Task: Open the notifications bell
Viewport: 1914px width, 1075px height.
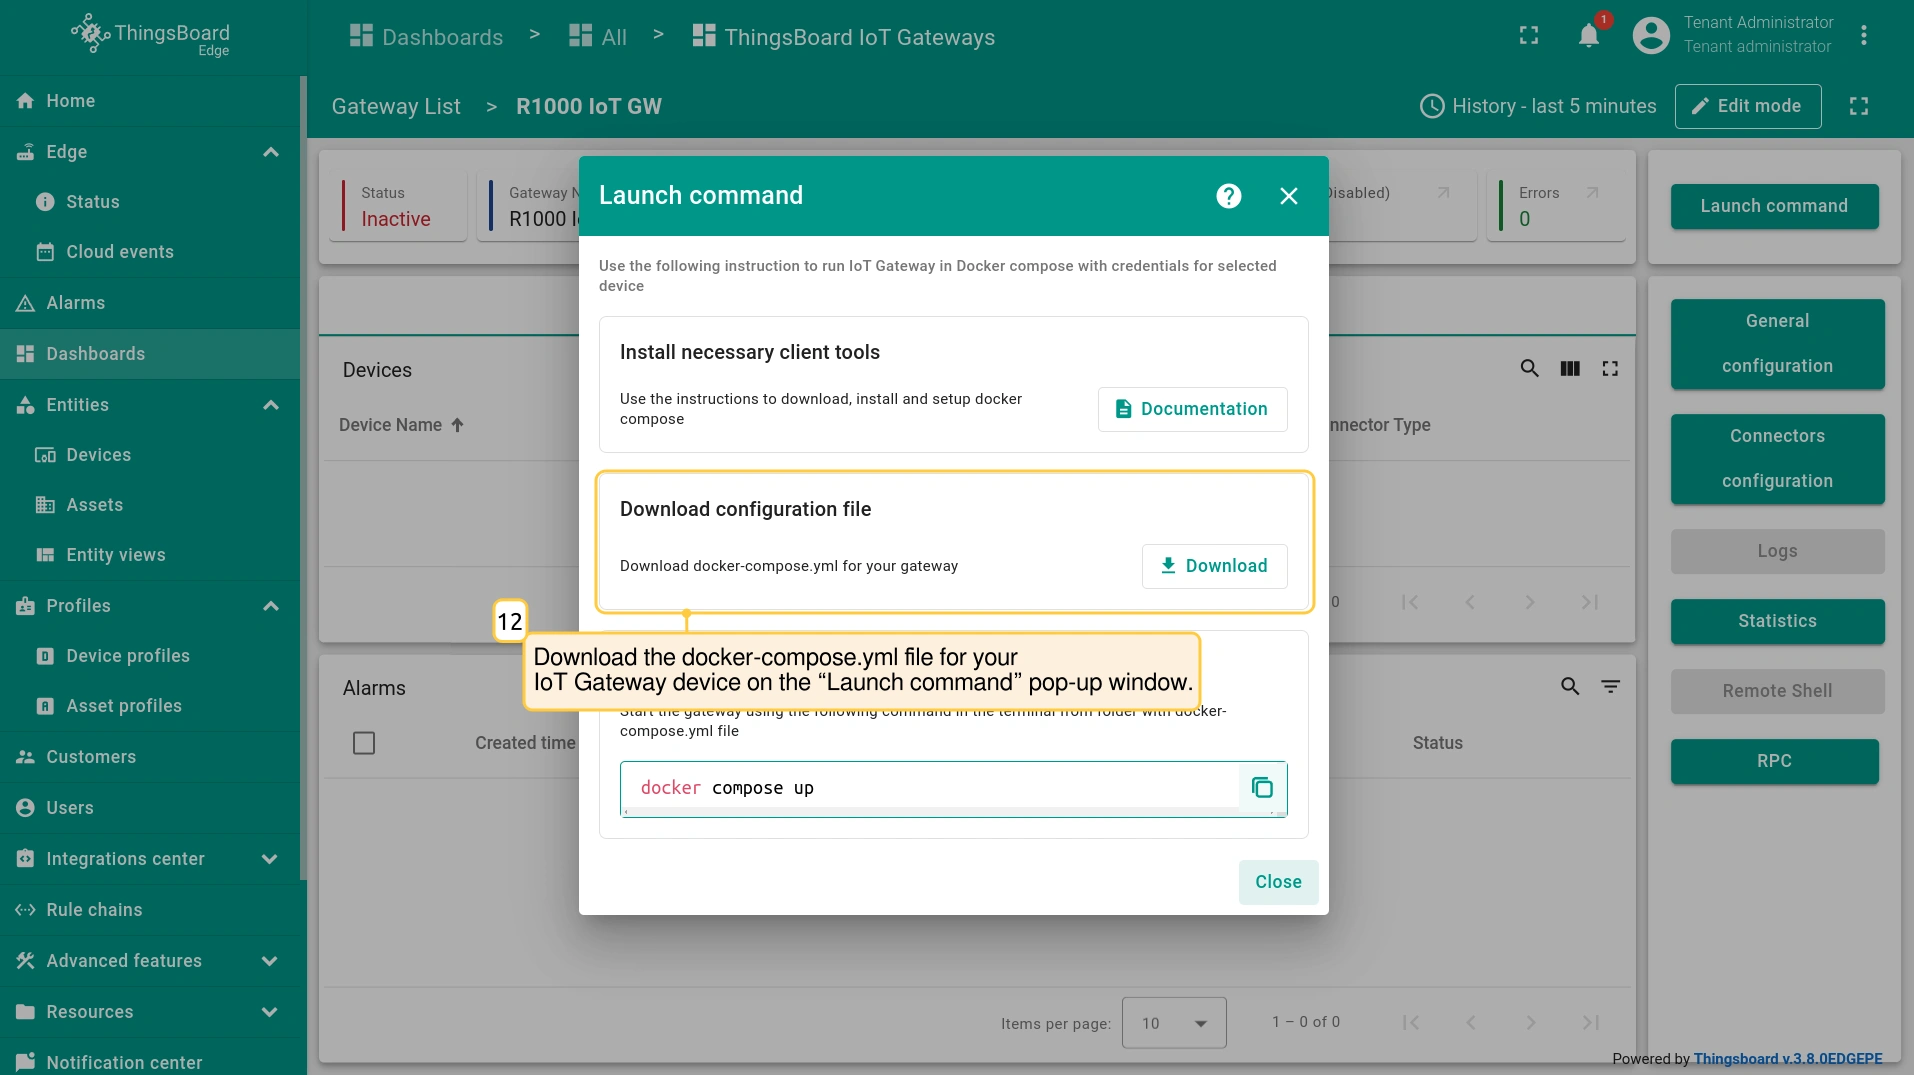Action: pos(1588,36)
